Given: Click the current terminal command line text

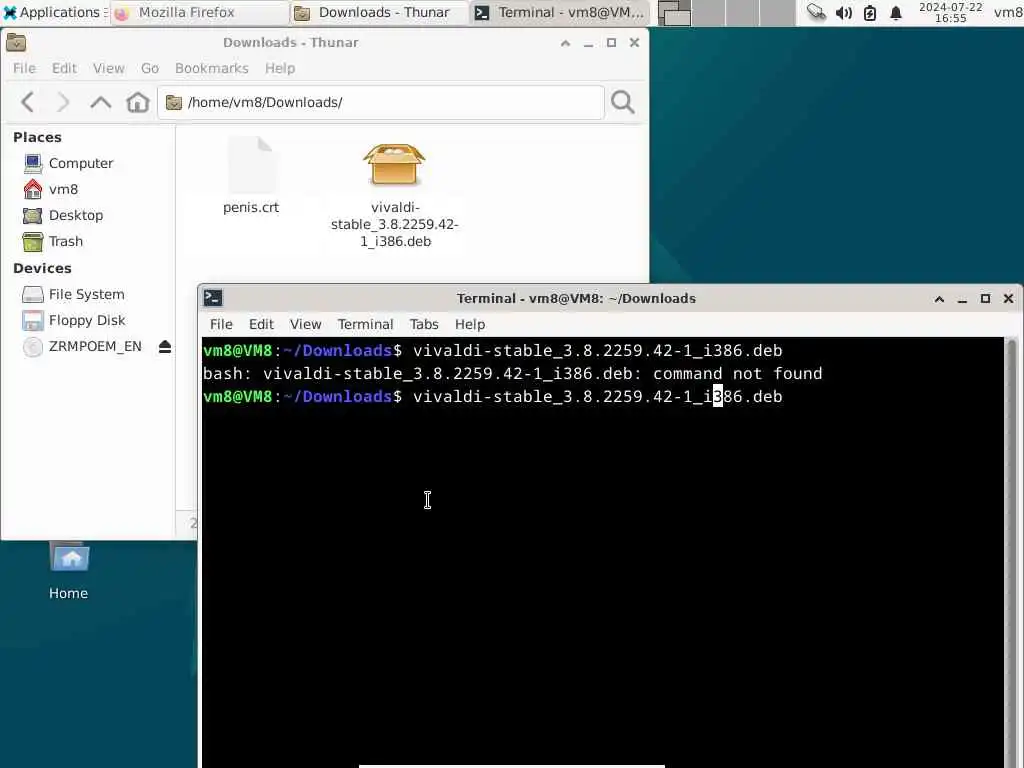Looking at the screenshot, I should (598, 396).
